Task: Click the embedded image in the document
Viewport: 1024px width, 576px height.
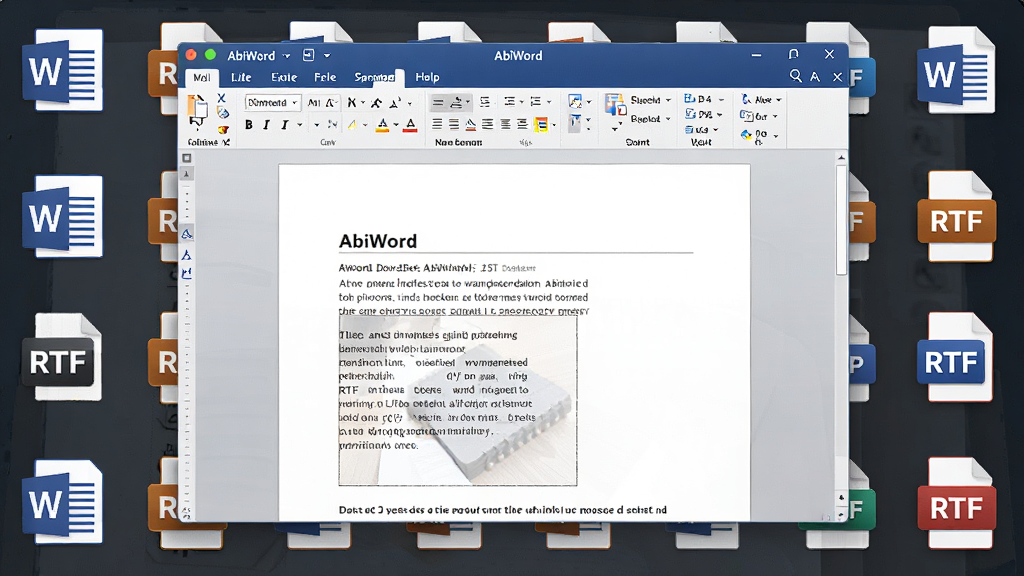Action: 458,400
